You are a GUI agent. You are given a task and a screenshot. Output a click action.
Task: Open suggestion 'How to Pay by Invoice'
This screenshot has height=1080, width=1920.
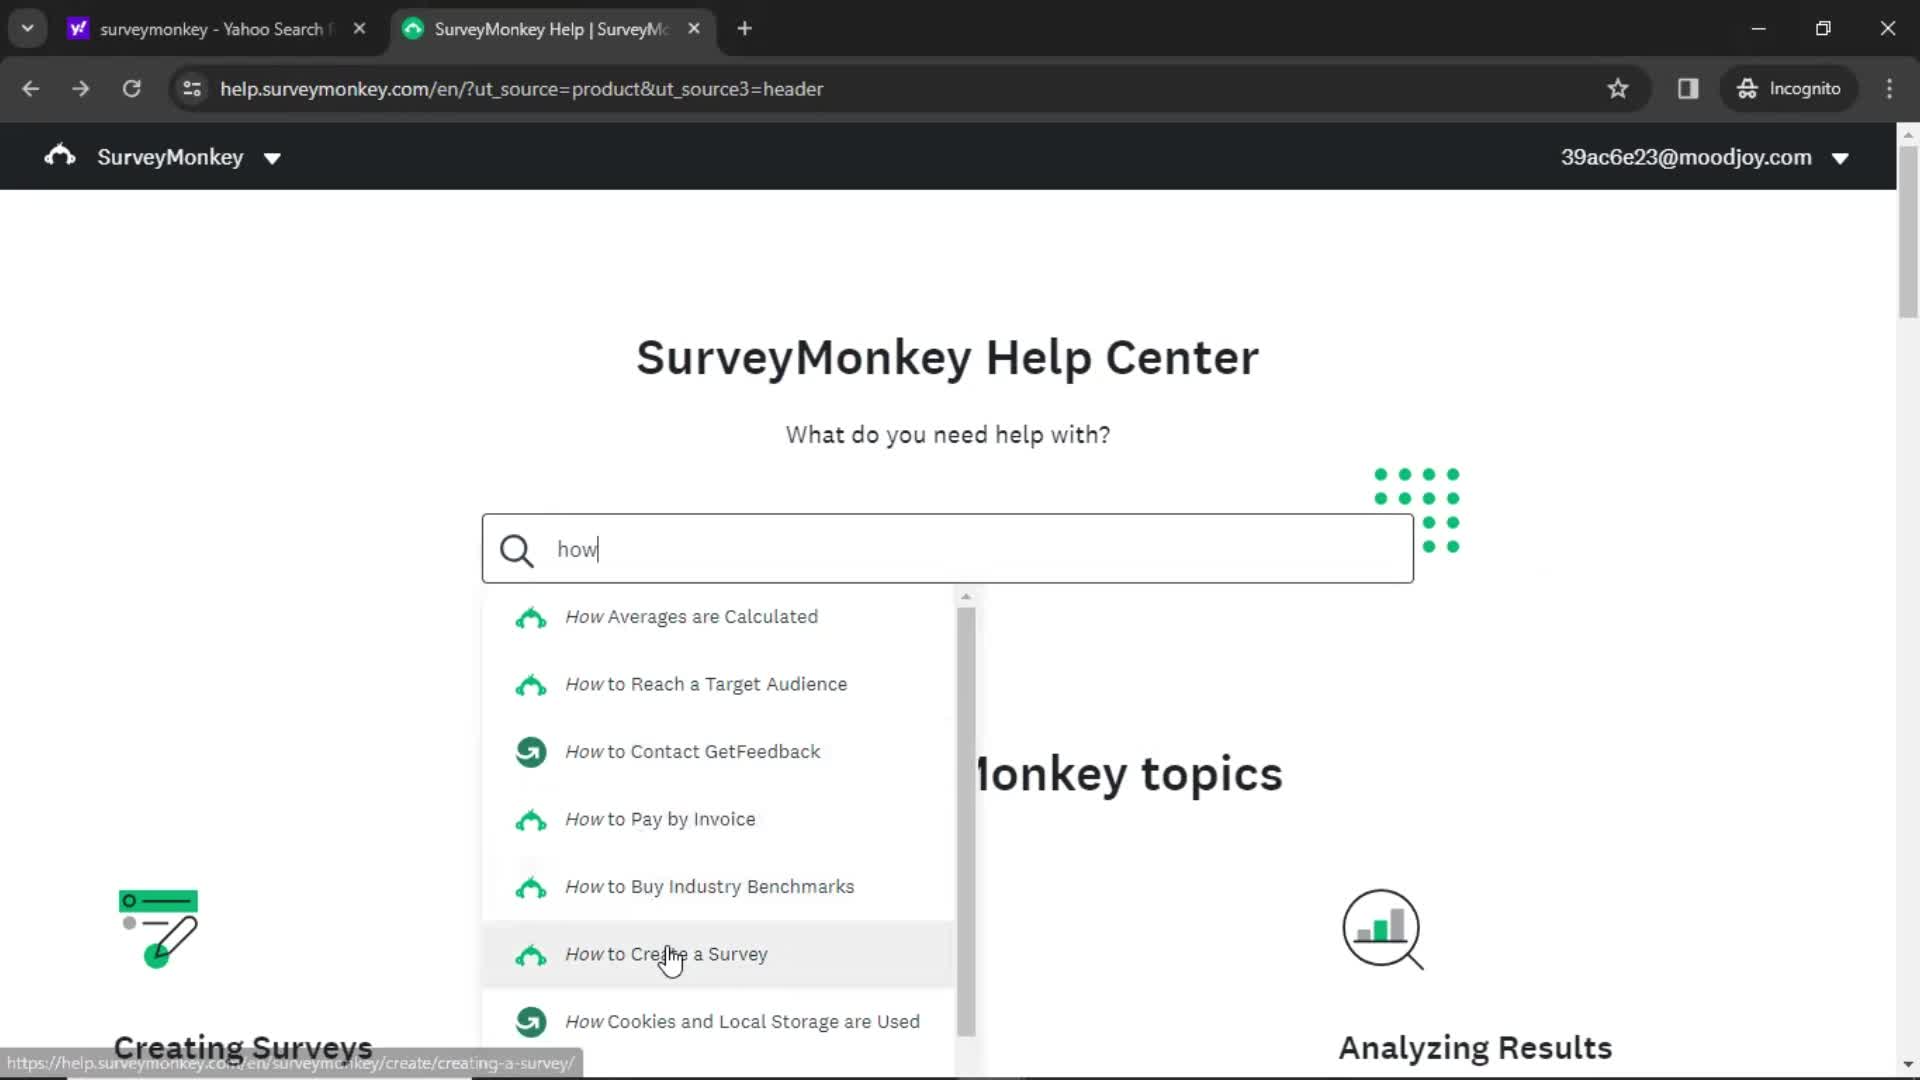pyautogui.click(x=718, y=819)
